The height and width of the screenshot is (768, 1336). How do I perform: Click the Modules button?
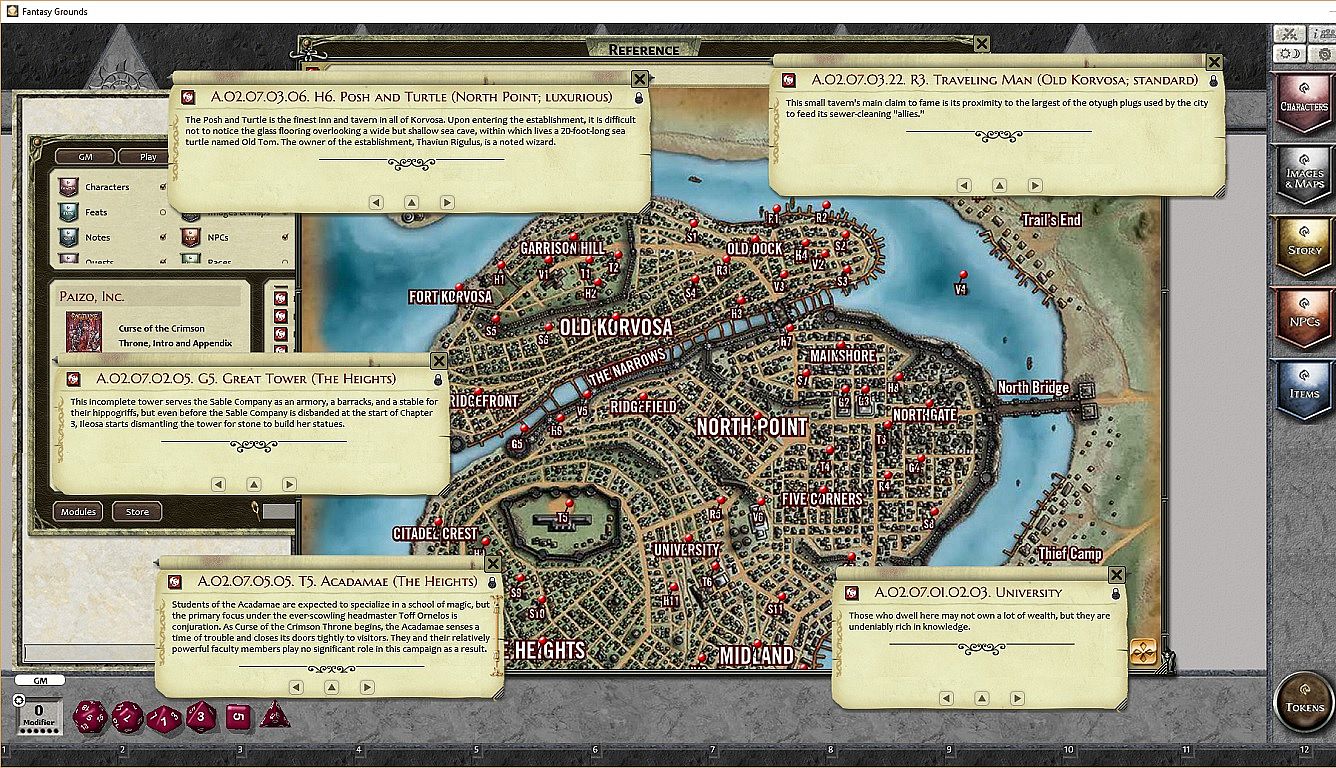[78, 511]
